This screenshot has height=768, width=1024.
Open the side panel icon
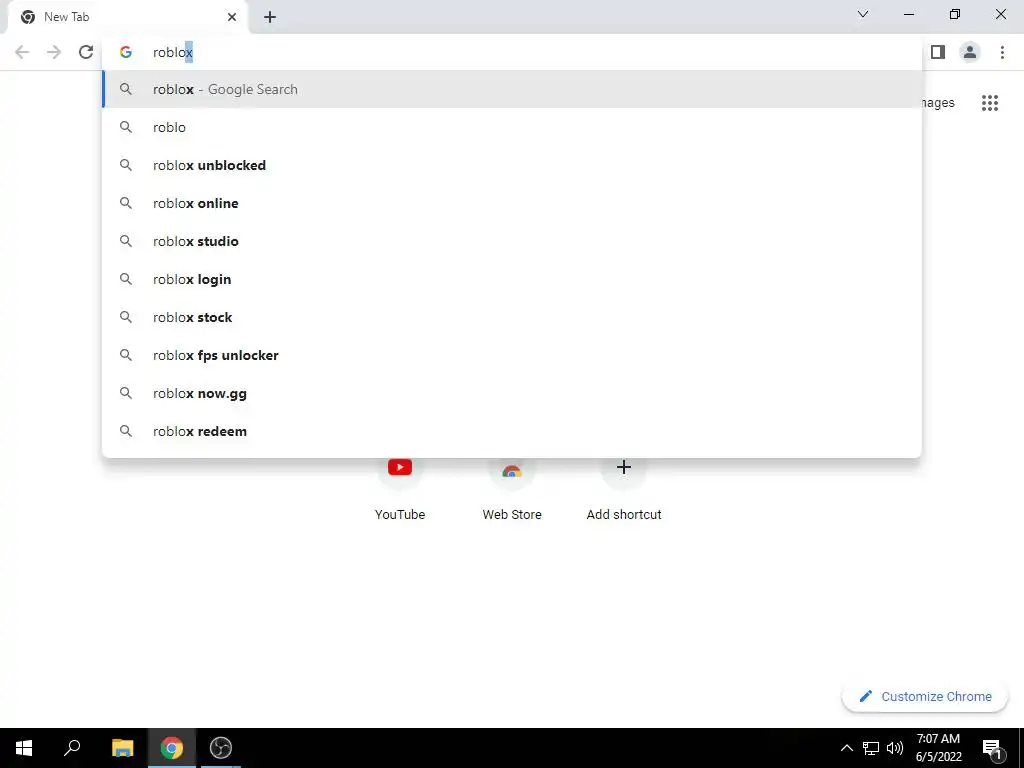click(938, 52)
